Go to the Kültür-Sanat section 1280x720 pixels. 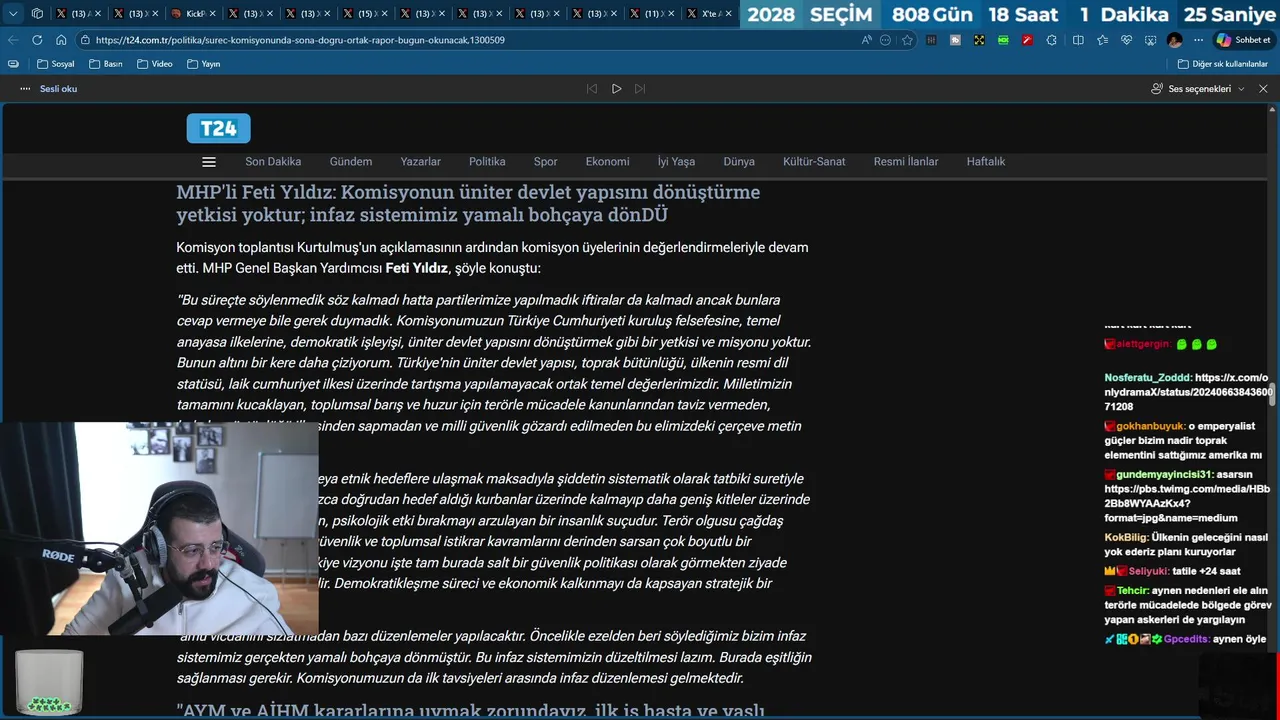tap(814, 162)
